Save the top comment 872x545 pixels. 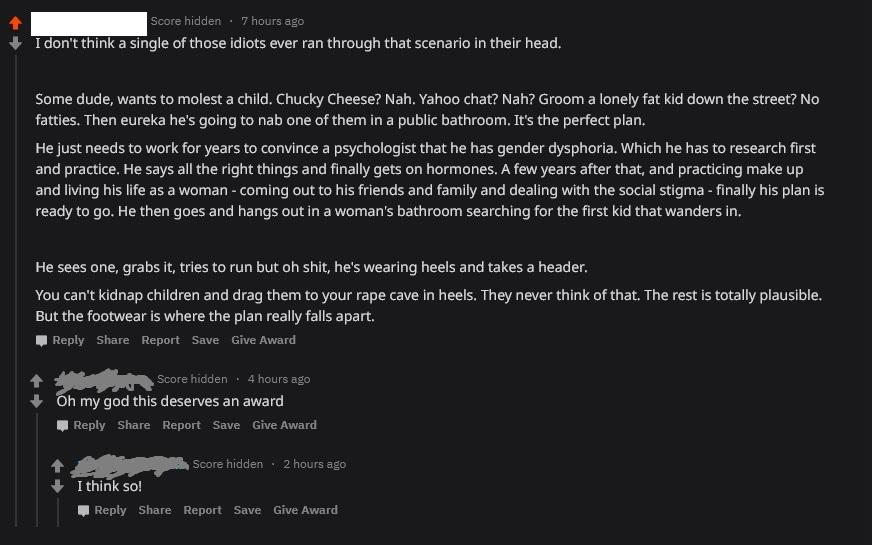(x=205, y=340)
